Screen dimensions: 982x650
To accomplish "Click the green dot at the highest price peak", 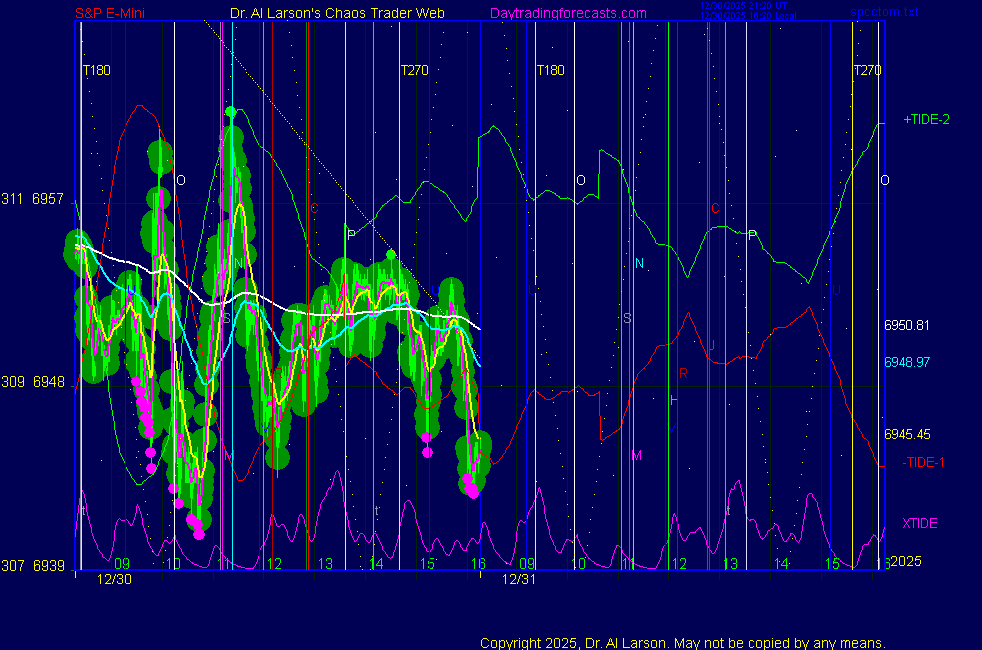I will pyautogui.click(x=231, y=112).
